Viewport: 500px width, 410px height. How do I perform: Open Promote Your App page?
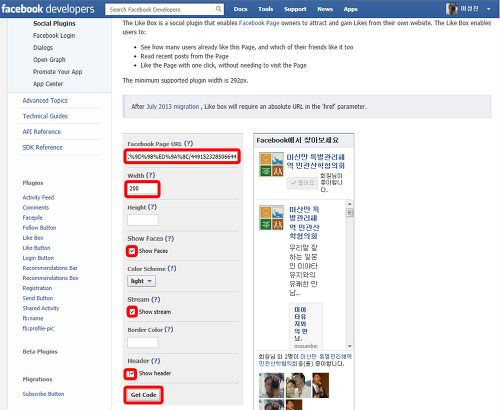57,72
